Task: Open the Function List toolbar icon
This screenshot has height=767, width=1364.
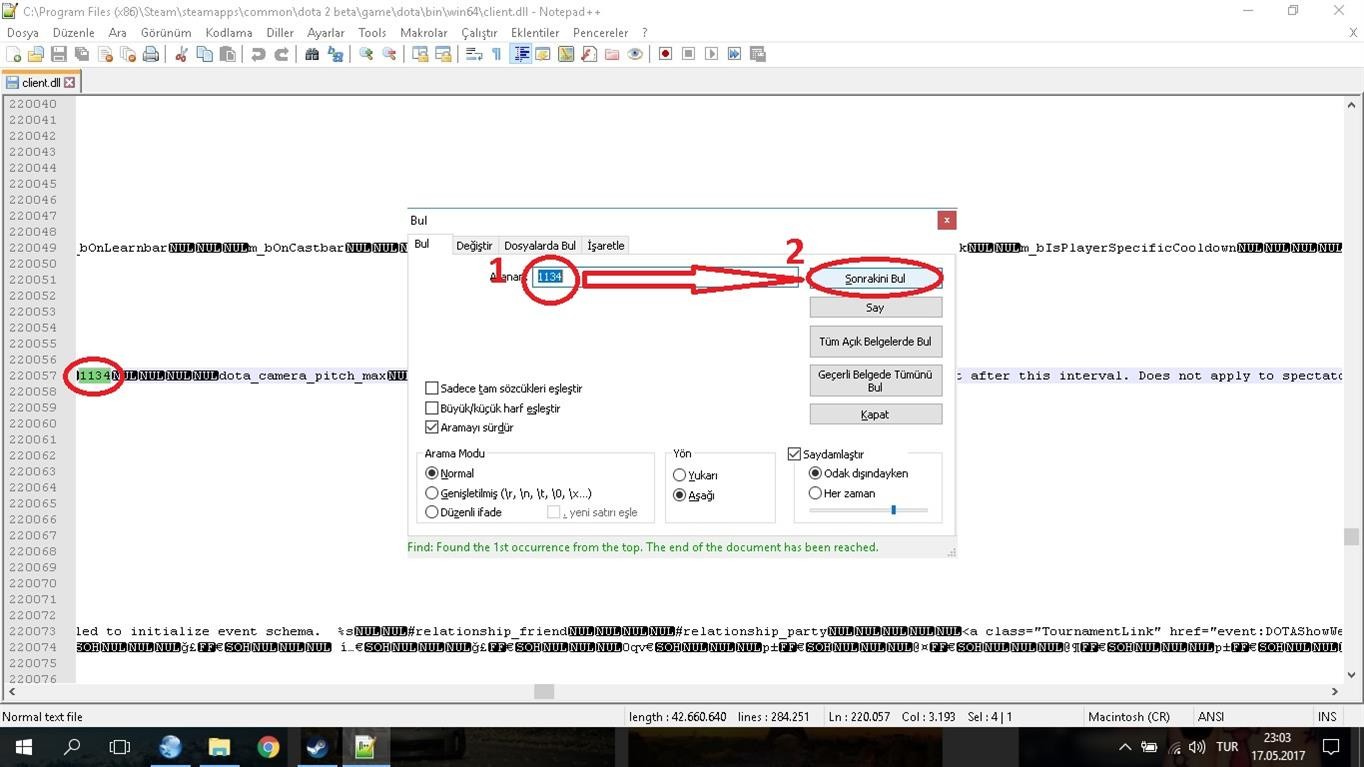Action: tap(589, 54)
